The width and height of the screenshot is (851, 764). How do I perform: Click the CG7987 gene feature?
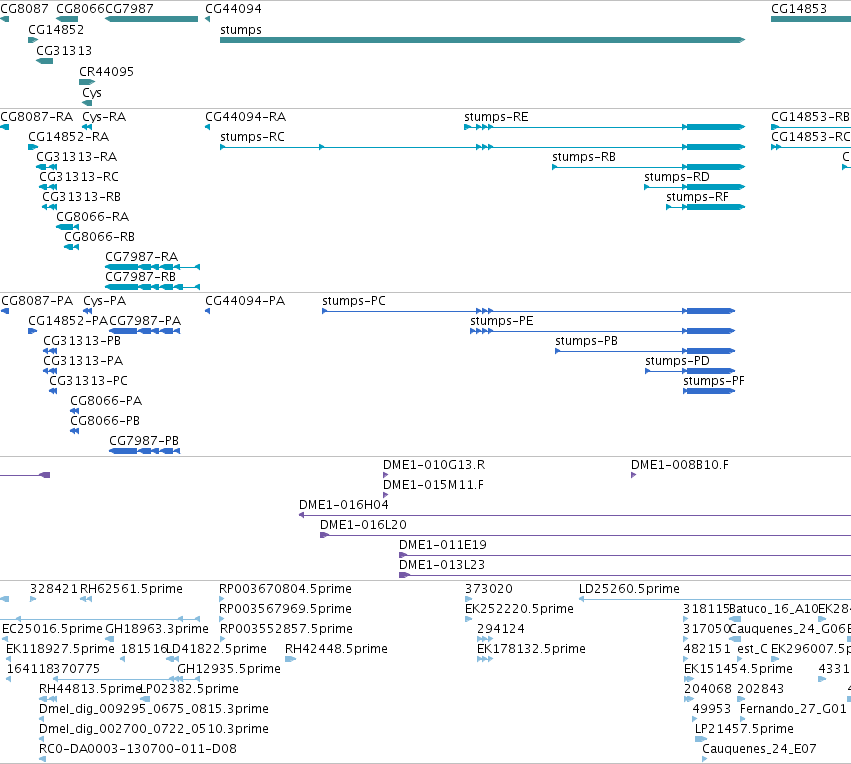coord(151,19)
